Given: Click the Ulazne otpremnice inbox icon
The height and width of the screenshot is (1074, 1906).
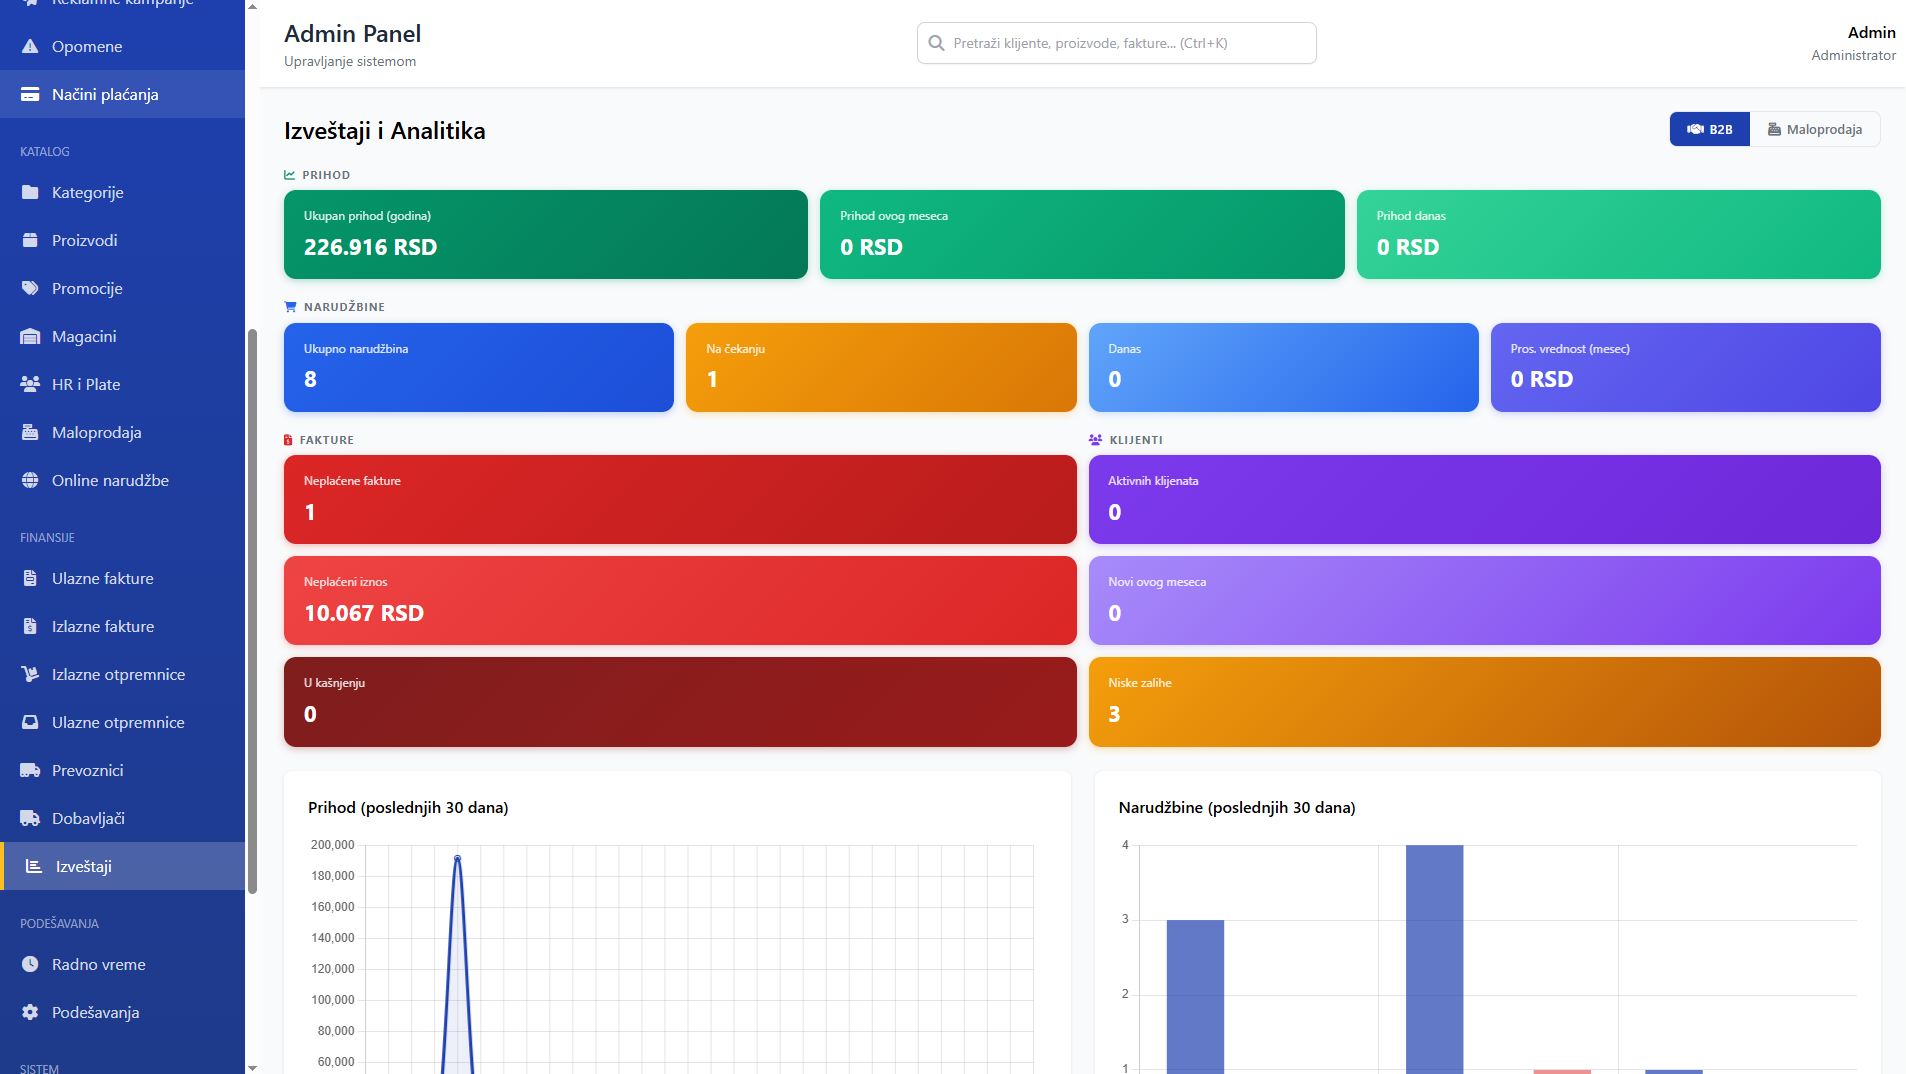Looking at the screenshot, I should pyautogui.click(x=30, y=722).
